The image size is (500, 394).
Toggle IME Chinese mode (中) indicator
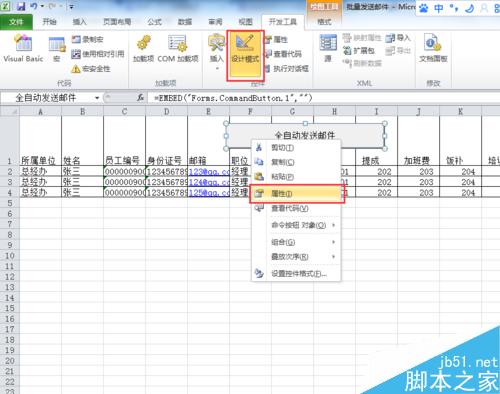[x=439, y=8]
